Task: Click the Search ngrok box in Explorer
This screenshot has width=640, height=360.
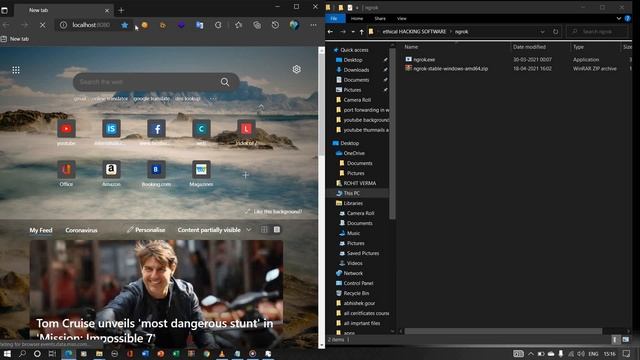Action: point(598,32)
